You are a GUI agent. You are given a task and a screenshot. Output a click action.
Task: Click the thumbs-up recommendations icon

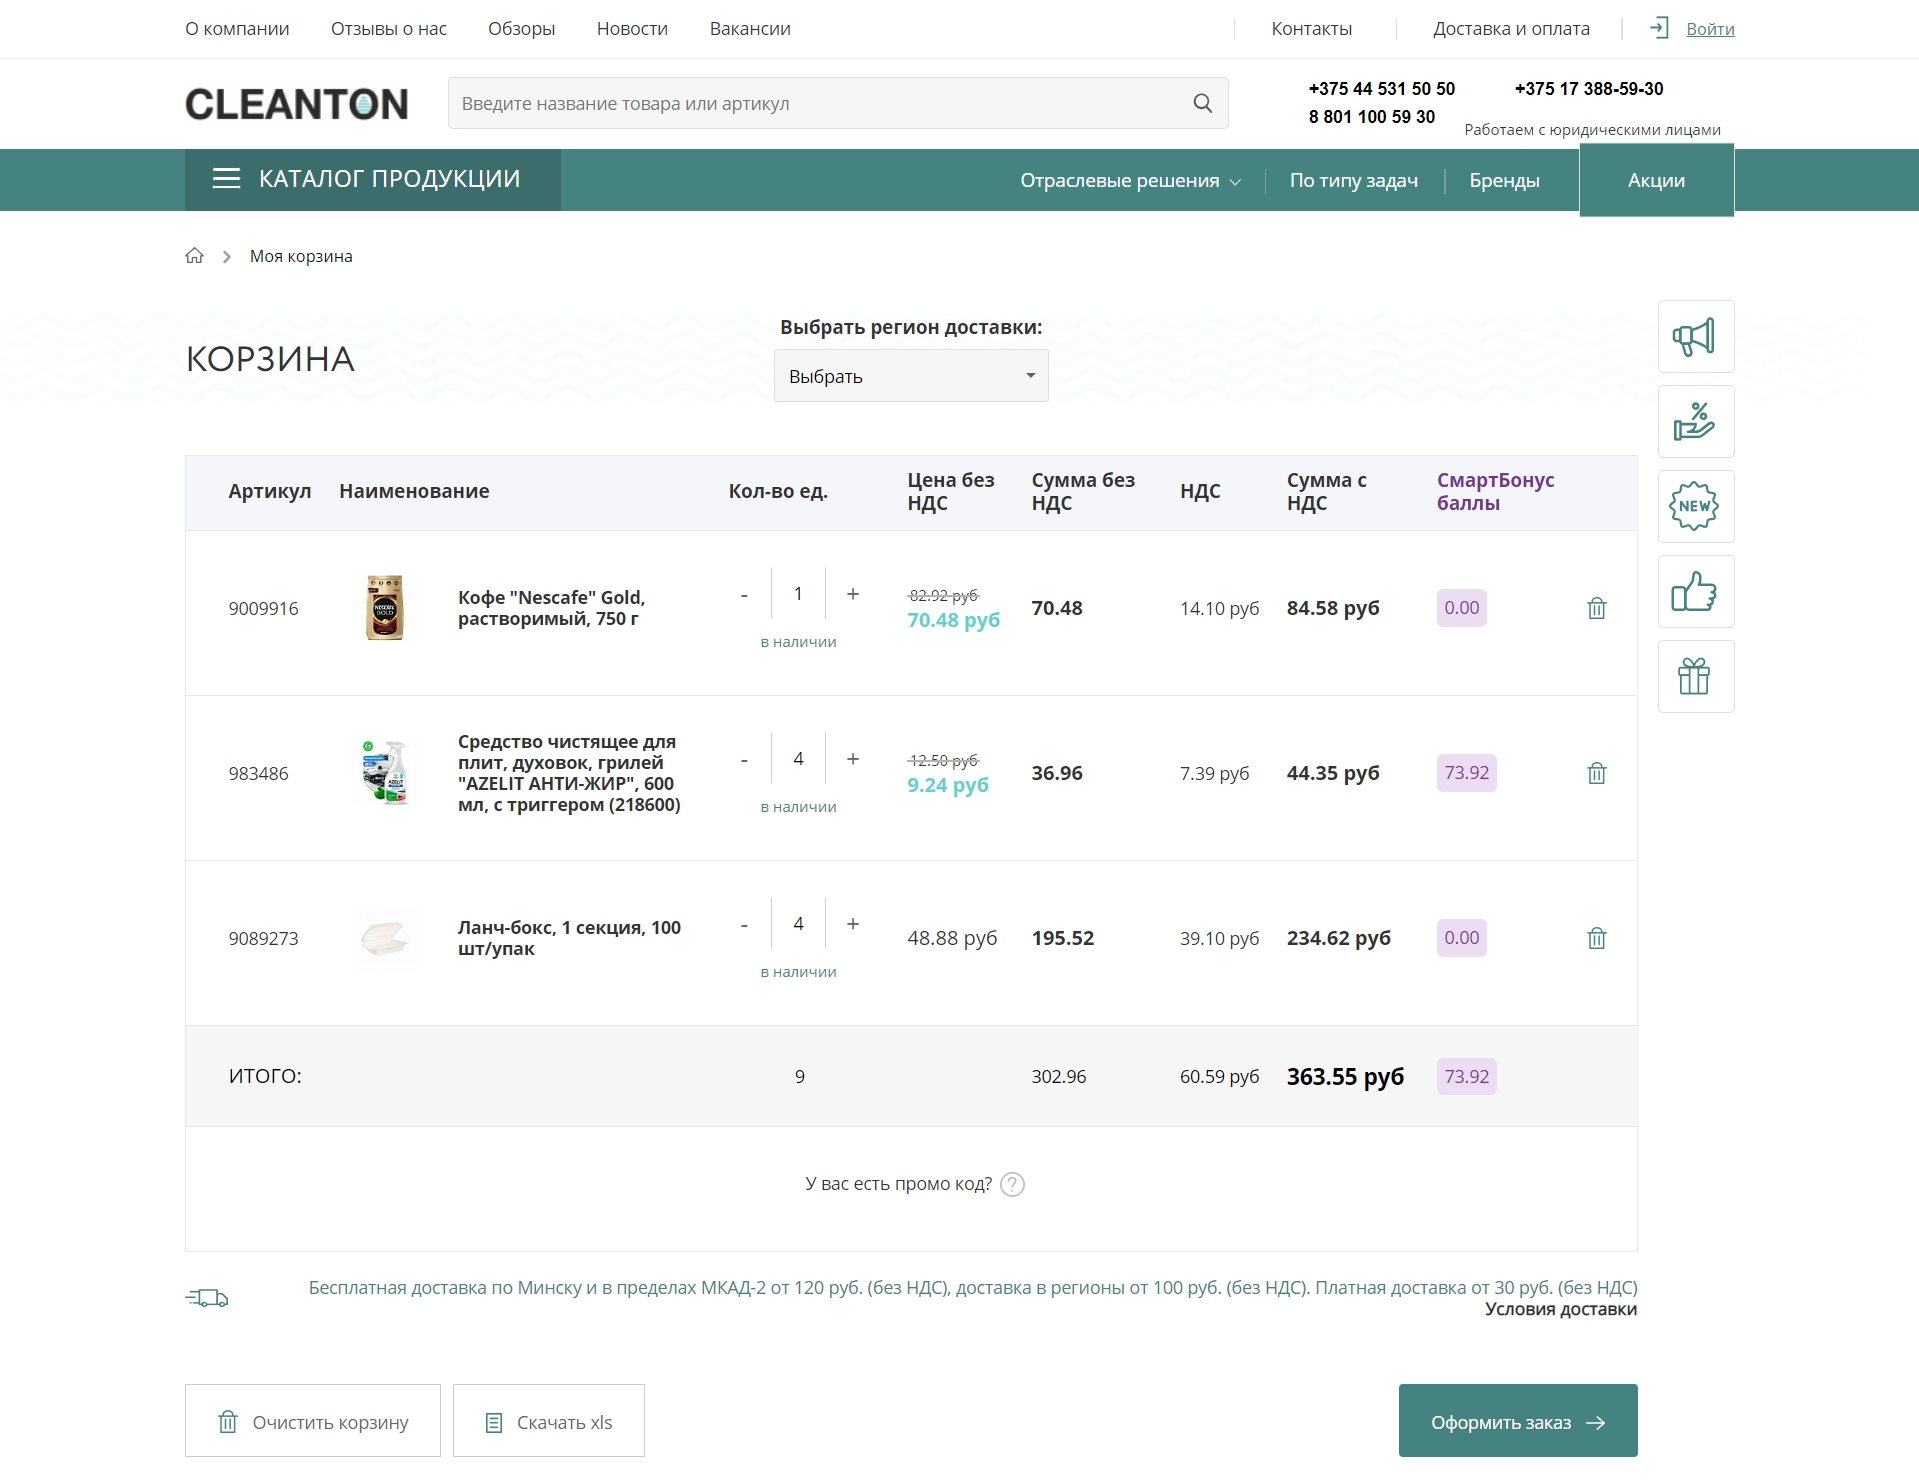tap(1695, 592)
